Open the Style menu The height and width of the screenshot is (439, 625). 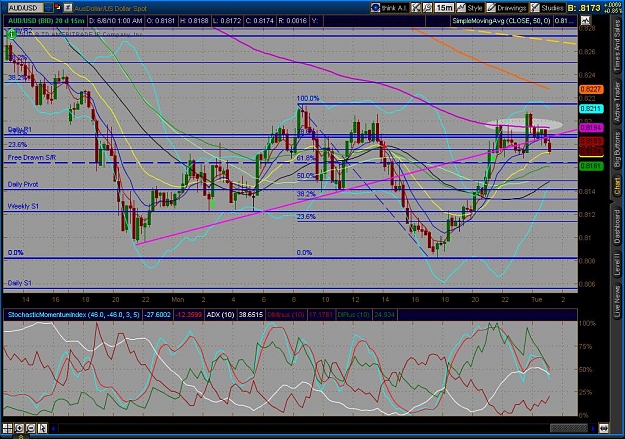(469, 8)
